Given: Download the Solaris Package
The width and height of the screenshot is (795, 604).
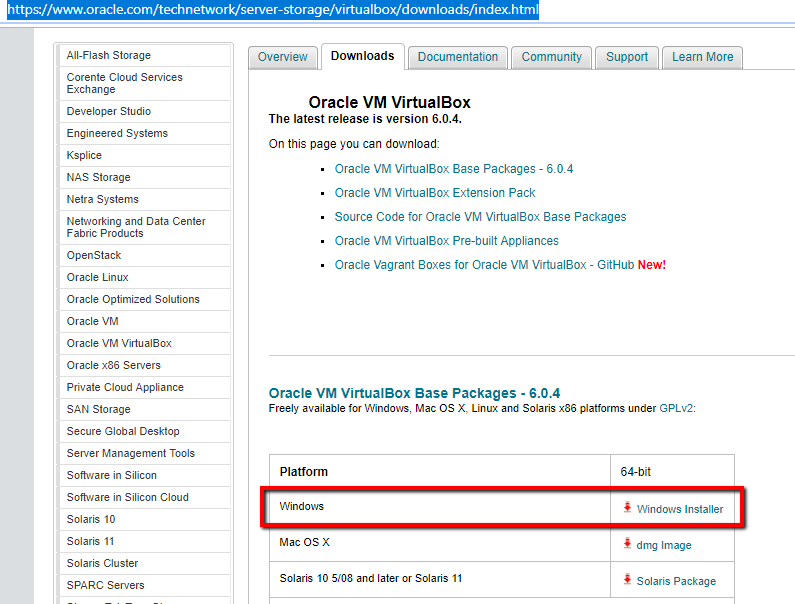Looking at the screenshot, I should pos(676,581).
